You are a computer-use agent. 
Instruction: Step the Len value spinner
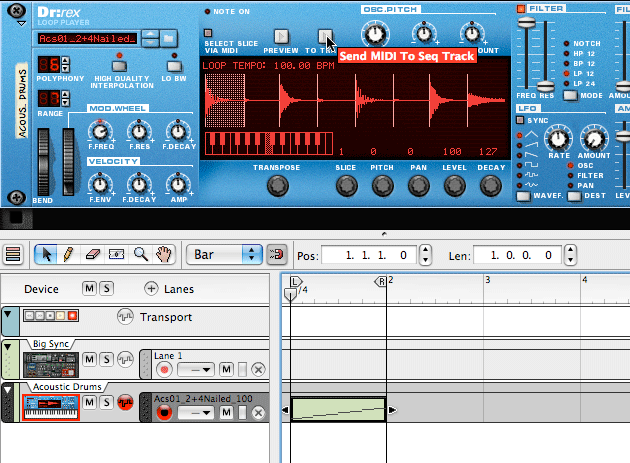(571, 255)
